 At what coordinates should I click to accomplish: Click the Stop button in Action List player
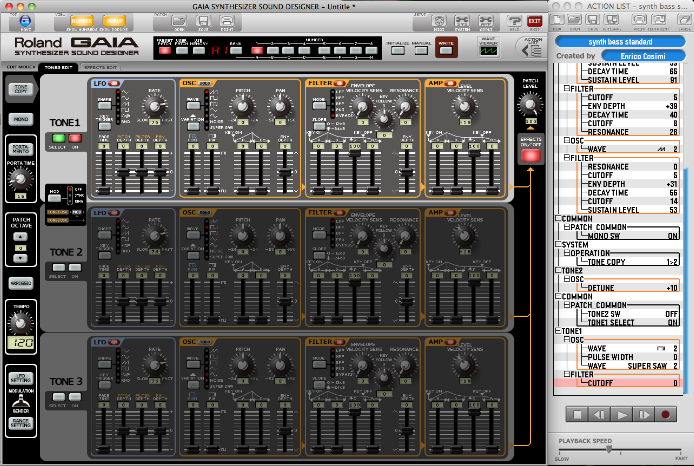point(577,415)
